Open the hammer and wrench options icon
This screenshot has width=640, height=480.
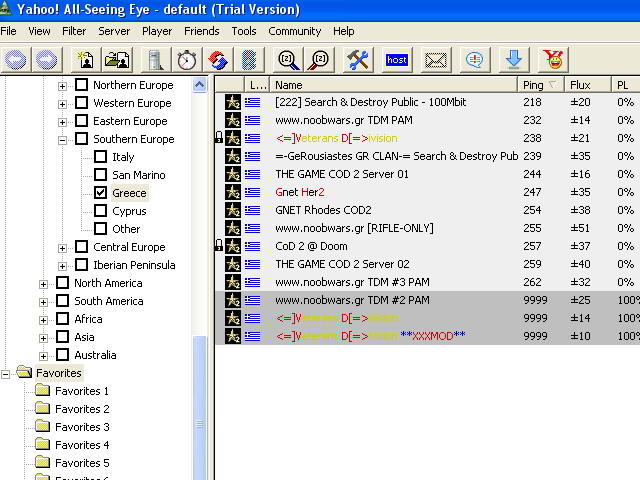358,60
